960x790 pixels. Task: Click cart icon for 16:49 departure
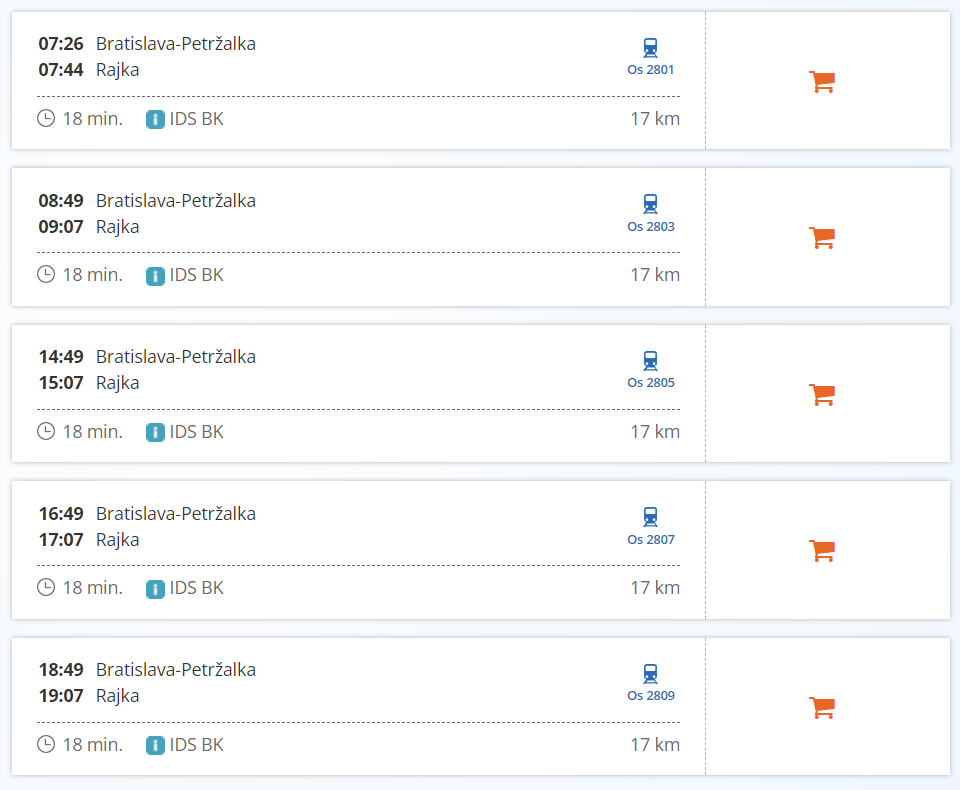(x=821, y=551)
